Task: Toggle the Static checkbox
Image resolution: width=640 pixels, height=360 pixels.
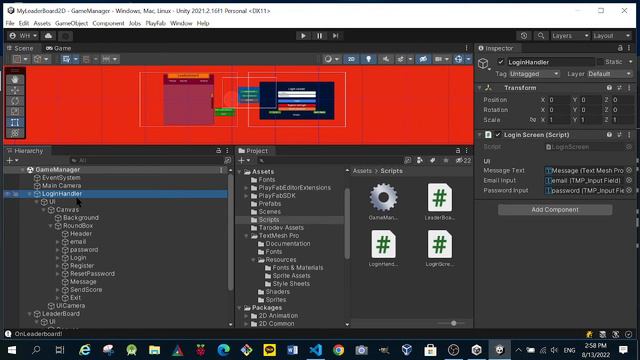Action: coord(600,62)
